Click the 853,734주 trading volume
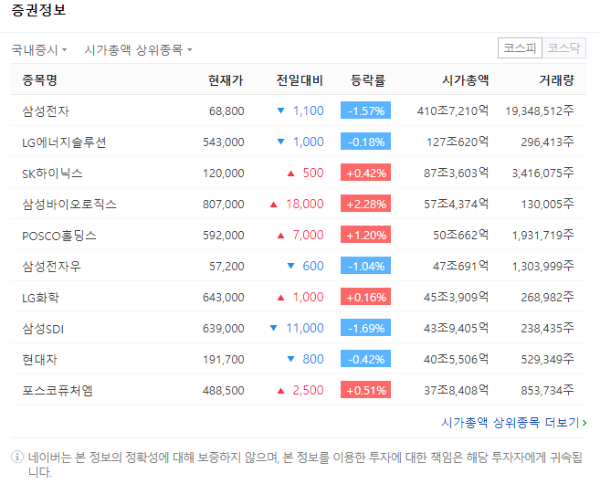 coord(548,390)
